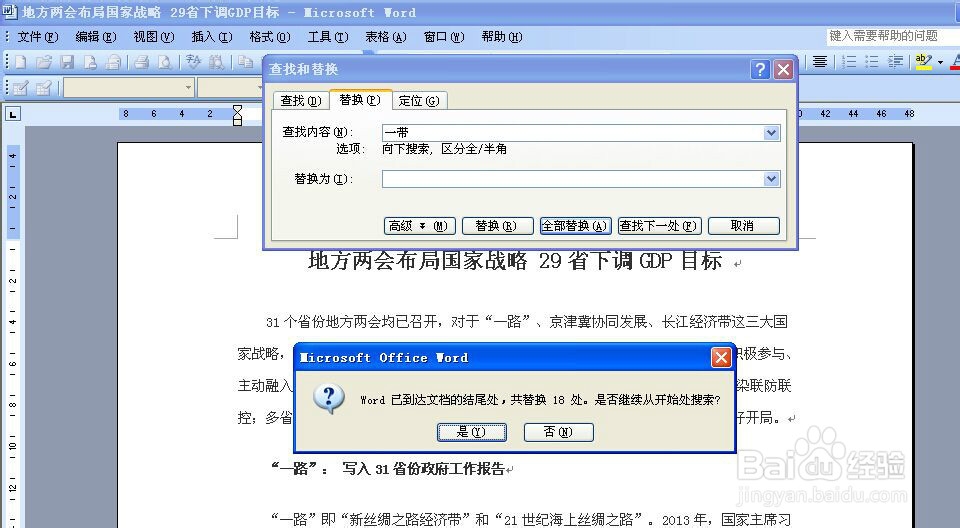Click the ruler tab-stop selector icon
This screenshot has height=528, width=960.
click(13, 113)
